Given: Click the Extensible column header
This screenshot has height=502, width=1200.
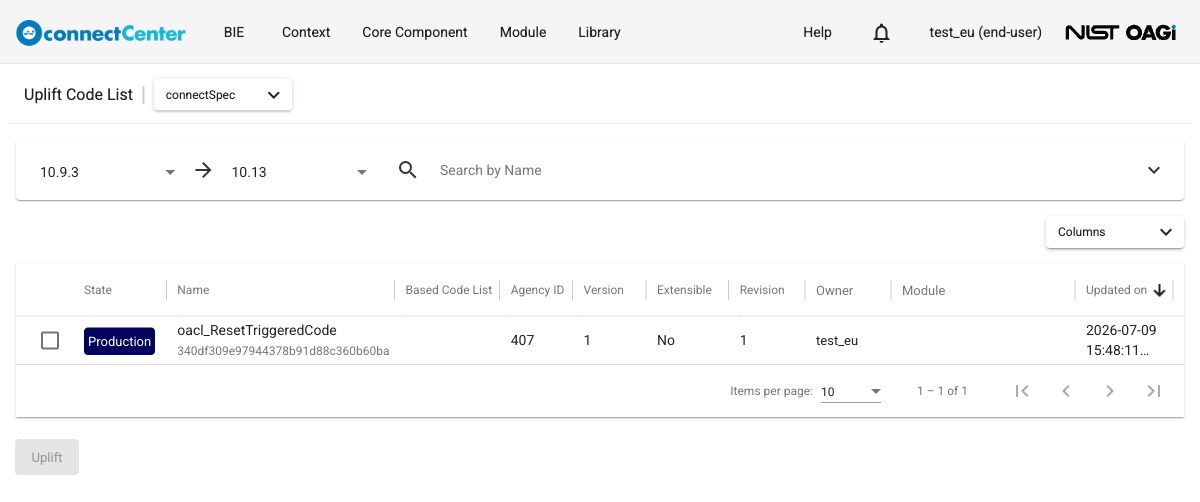Looking at the screenshot, I should (x=684, y=290).
